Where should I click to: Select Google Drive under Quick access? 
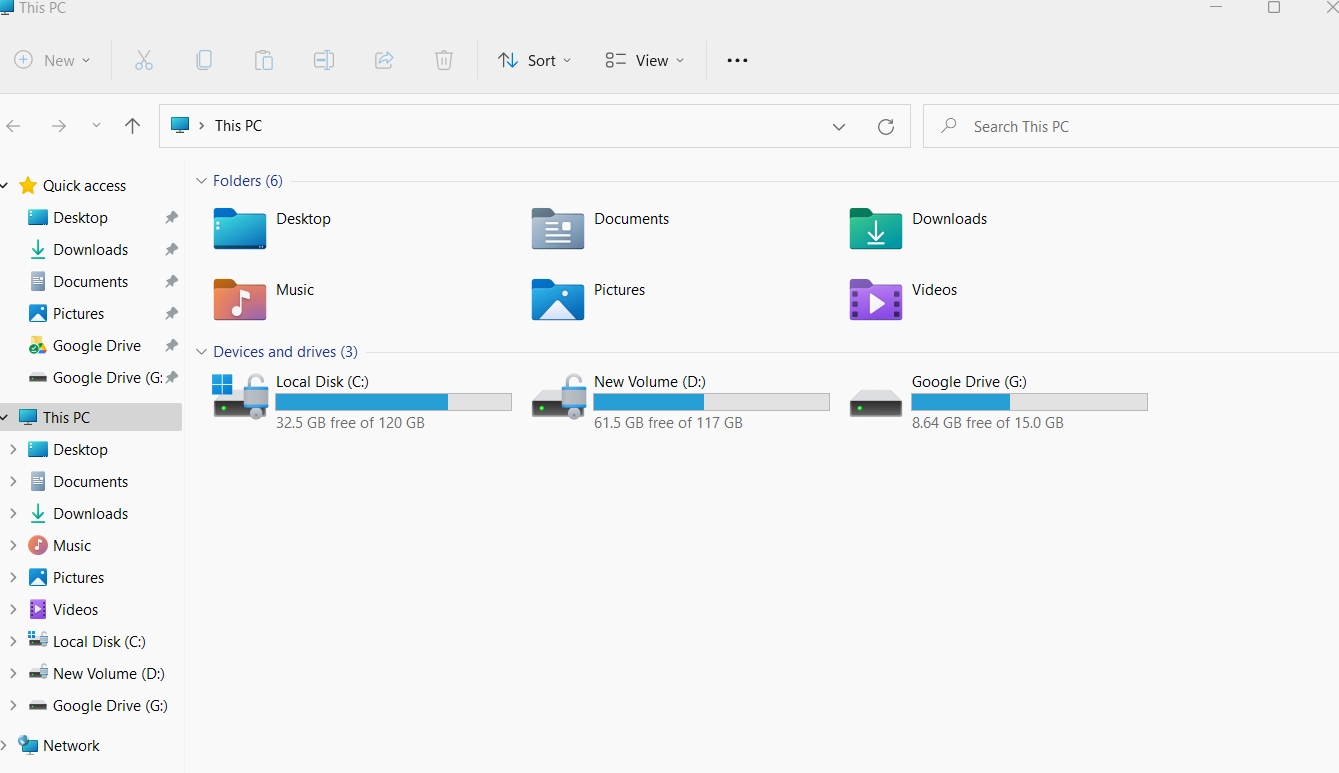[x=96, y=346]
